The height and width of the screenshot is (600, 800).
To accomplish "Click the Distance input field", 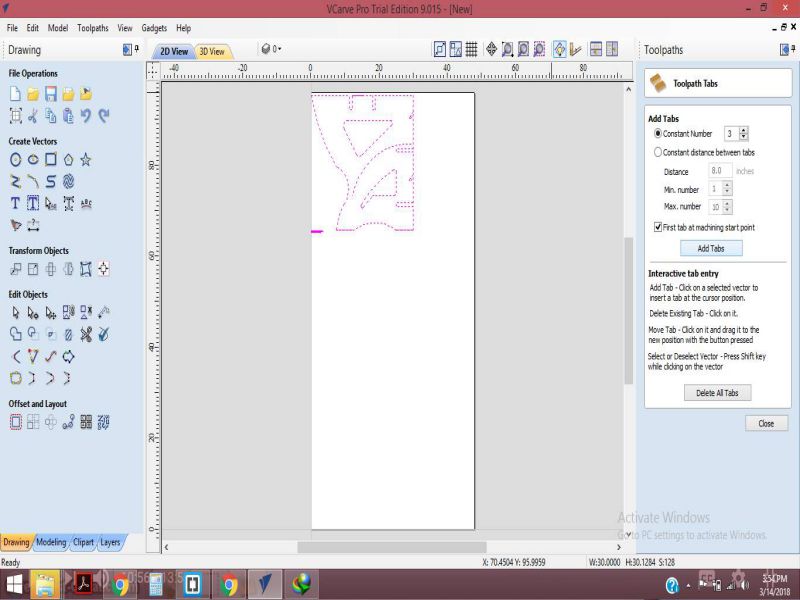I will coord(720,170).
